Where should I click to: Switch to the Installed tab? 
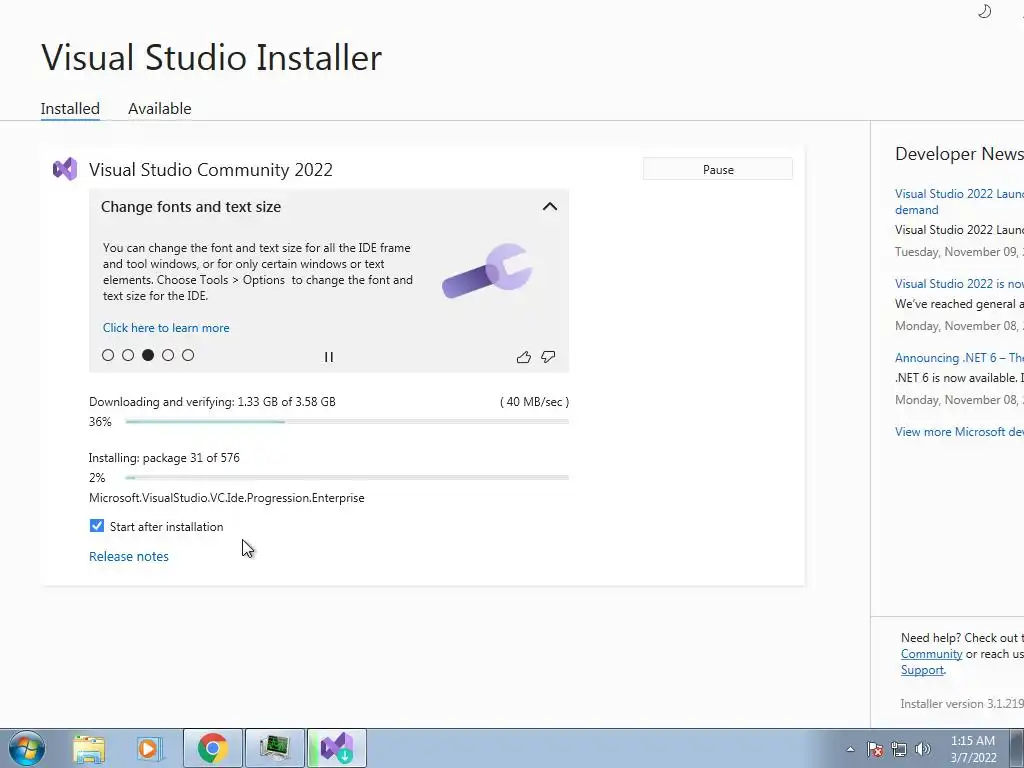[x=70, y=108]
